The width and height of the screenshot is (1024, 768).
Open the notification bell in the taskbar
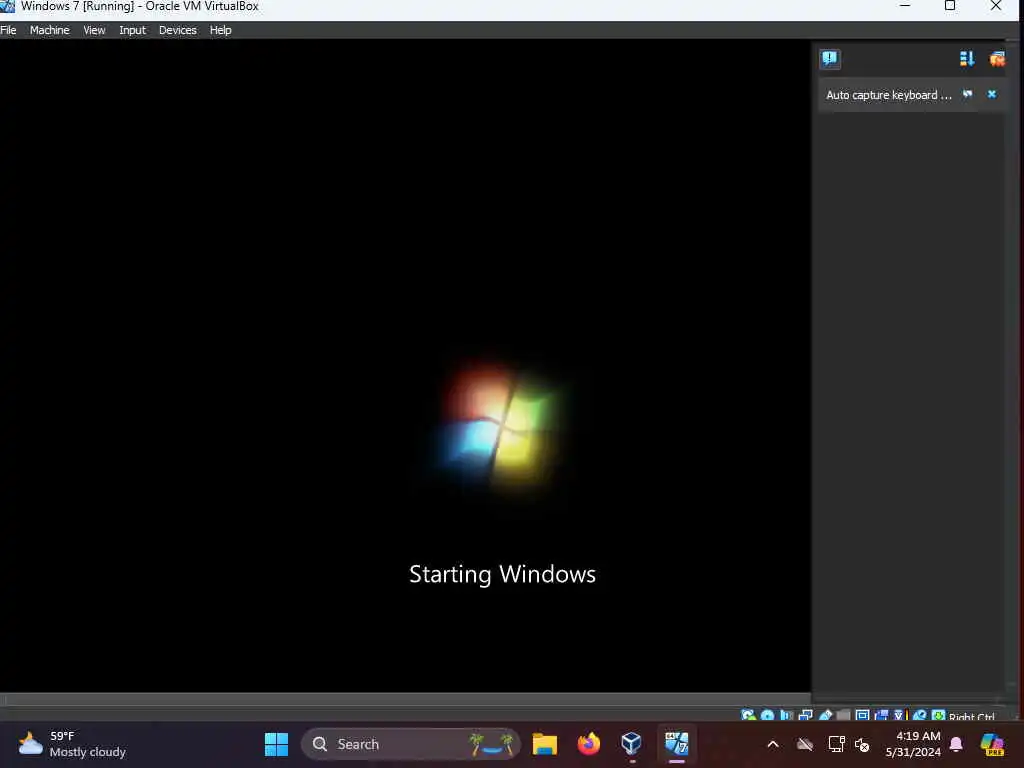(956, 744)
